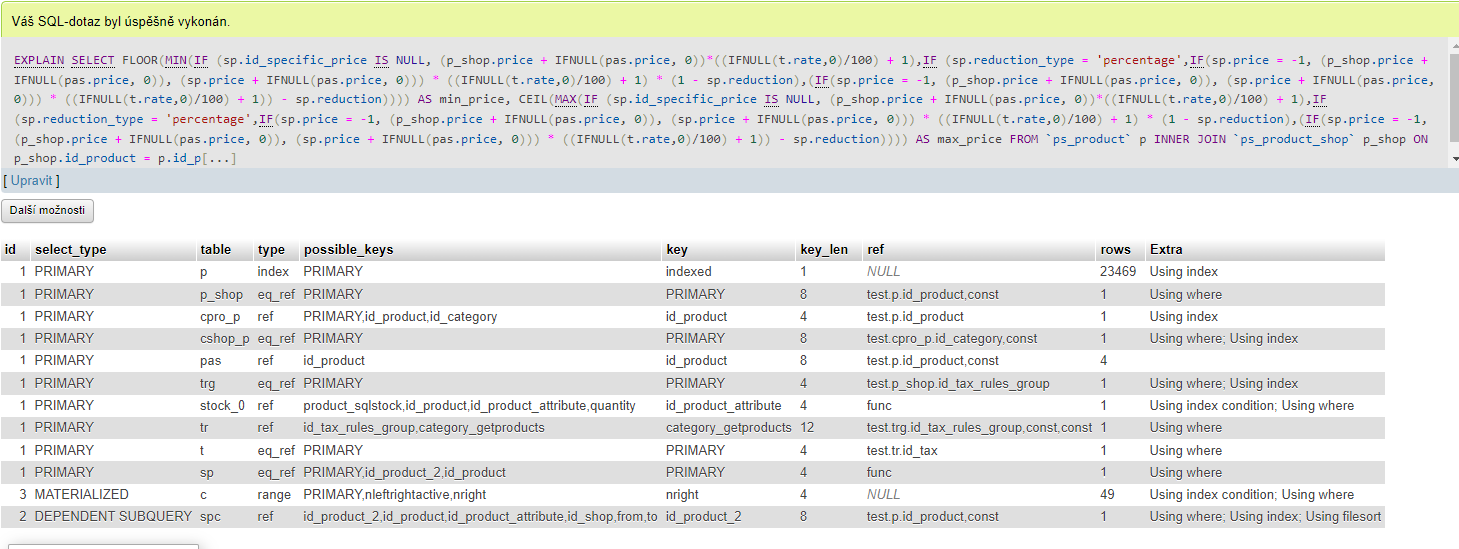Click the 'Using index; Using filesort' Extra cell
Viewport: 1459px width, 549px height.
1265,517
